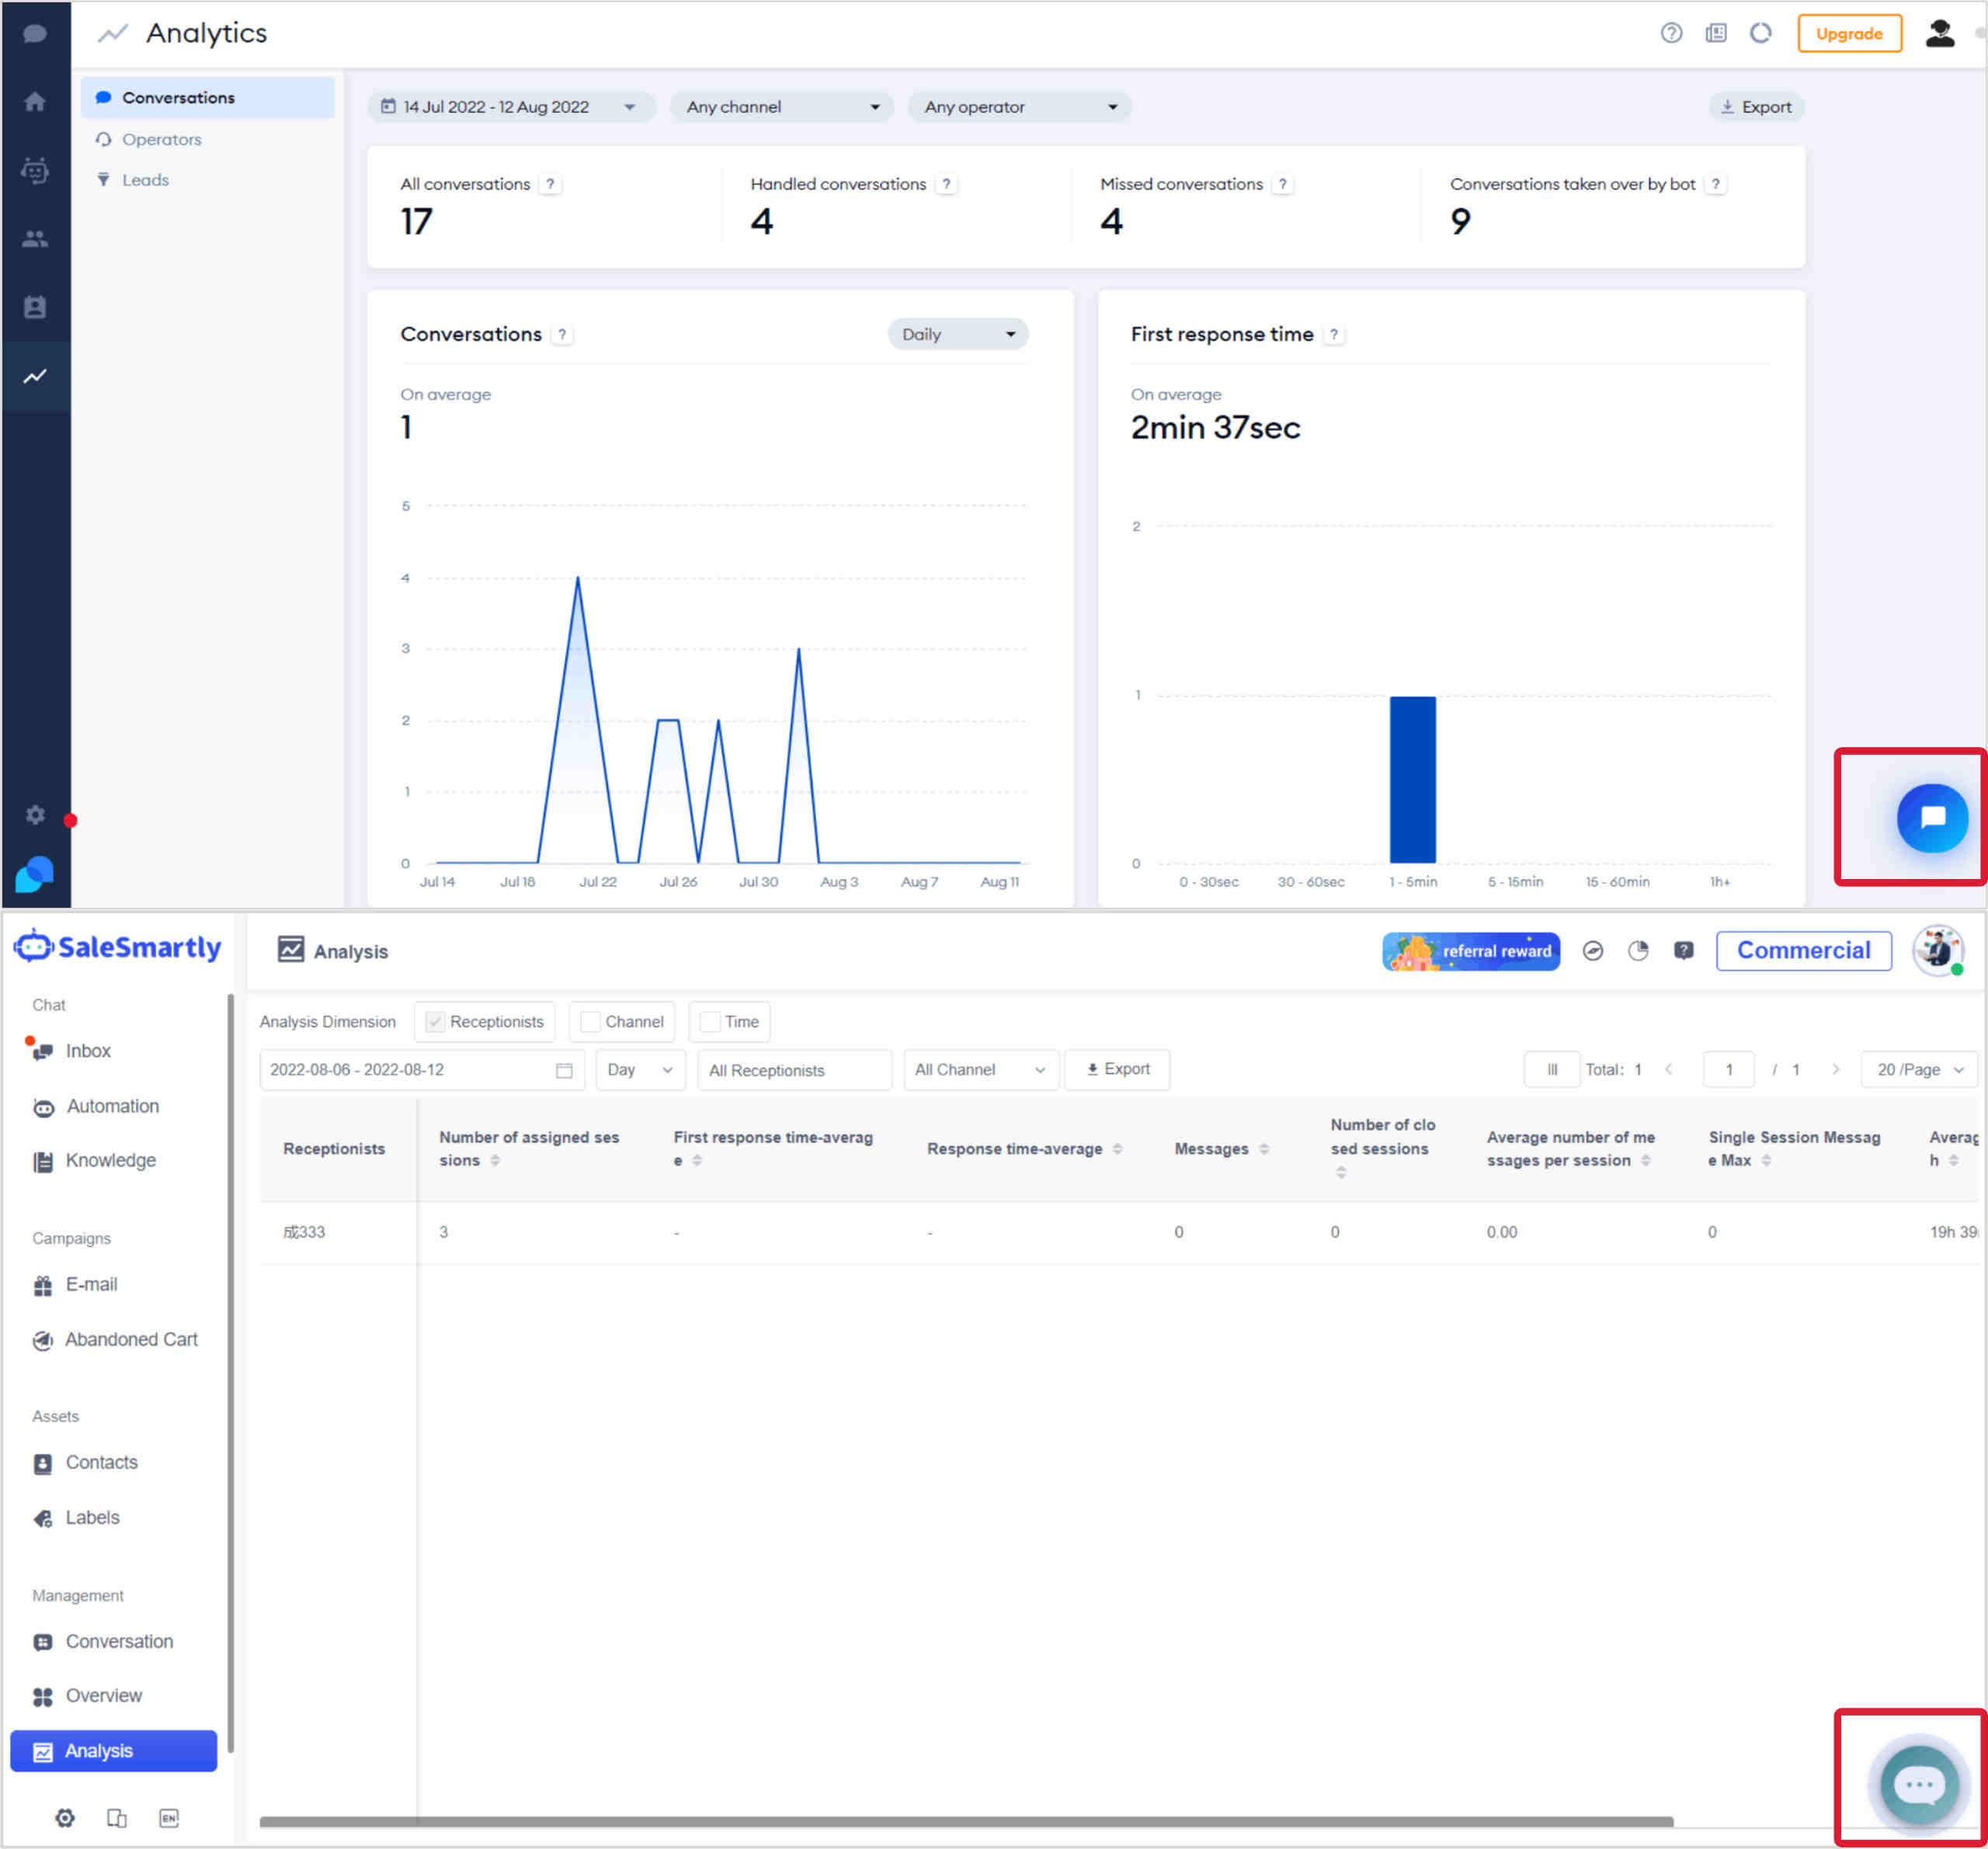Image resolution: width=1988 pixels, height=1849 pixels.
Task: Click the devices icon at SaleSmartly sidebar bottom
Action: pos(117,1818)
